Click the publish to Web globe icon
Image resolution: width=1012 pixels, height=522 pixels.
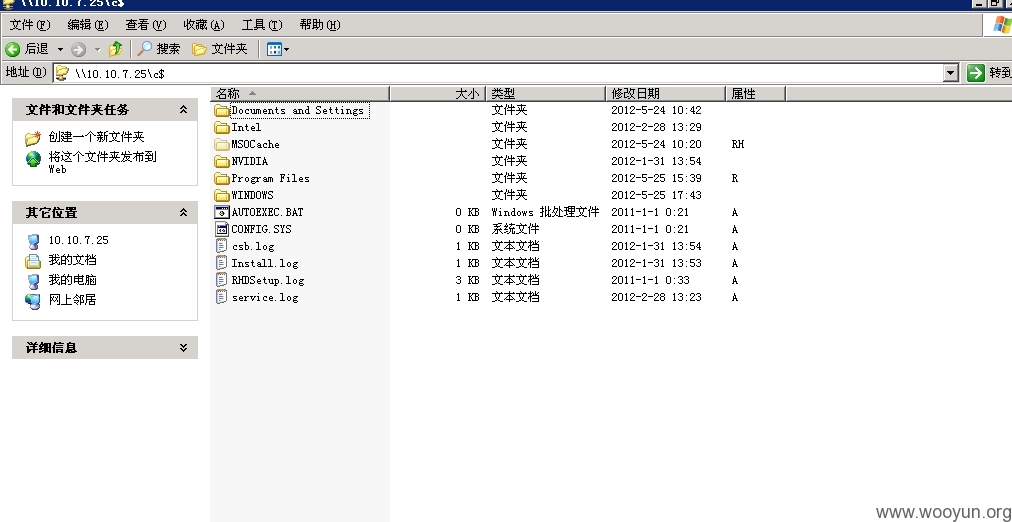tap(33, 159)
